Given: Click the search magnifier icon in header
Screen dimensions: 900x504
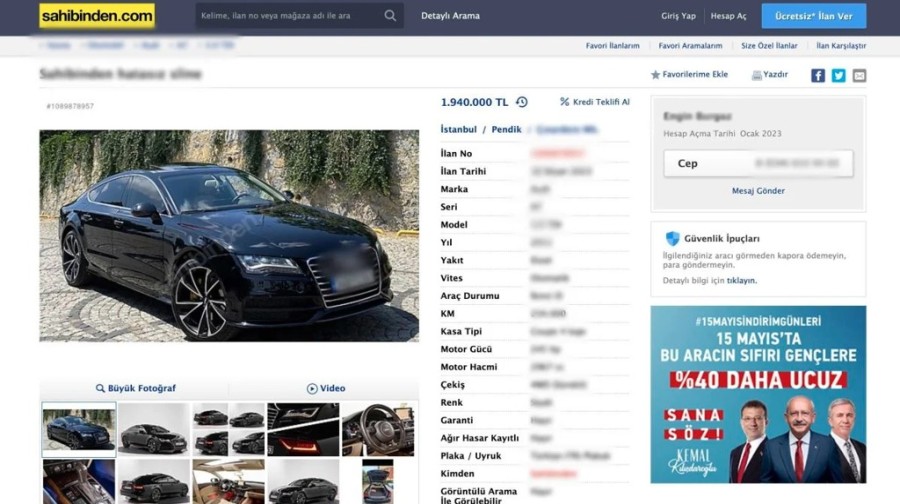Looking at the screenshot, I should coord(390,16).
